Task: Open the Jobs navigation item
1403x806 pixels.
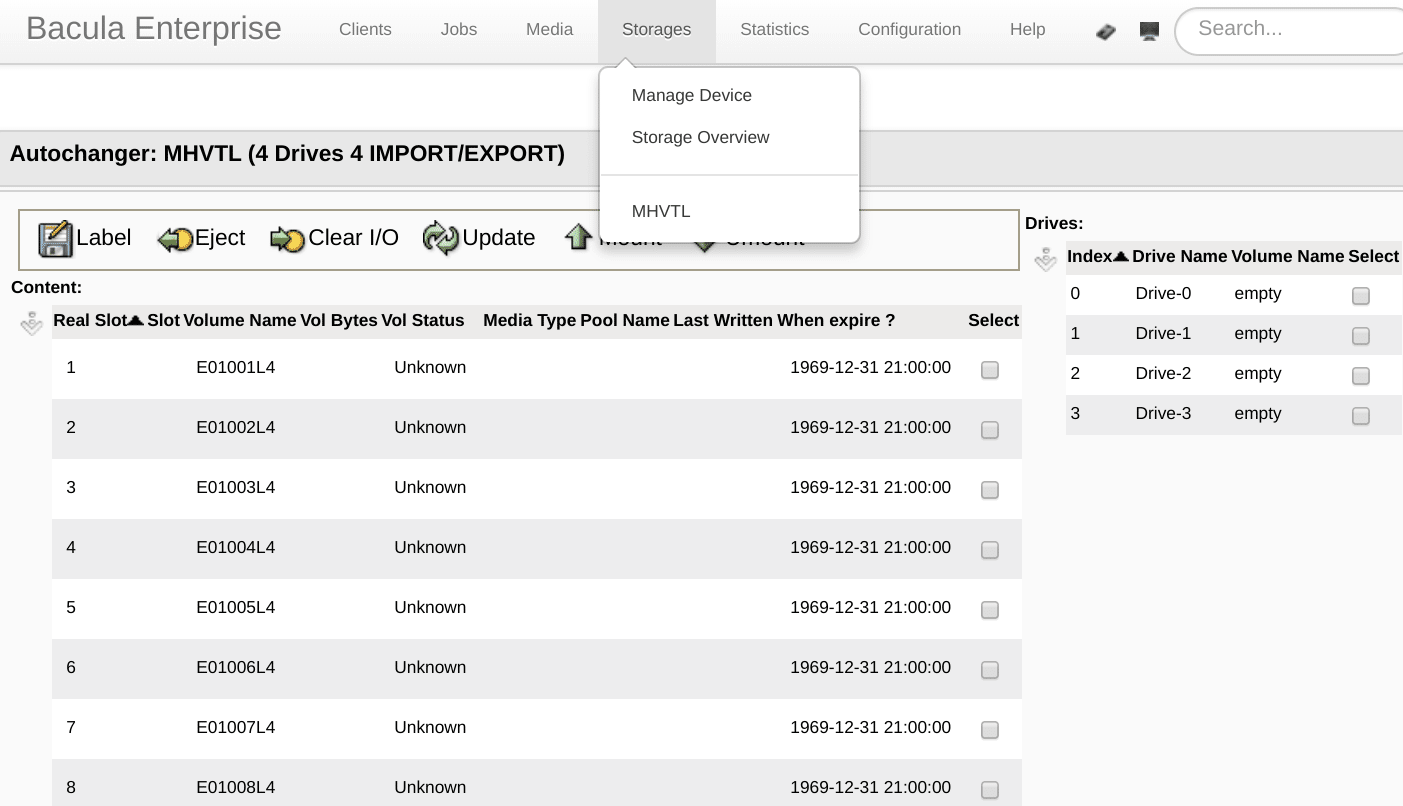Action: click(x=458, y=30)
